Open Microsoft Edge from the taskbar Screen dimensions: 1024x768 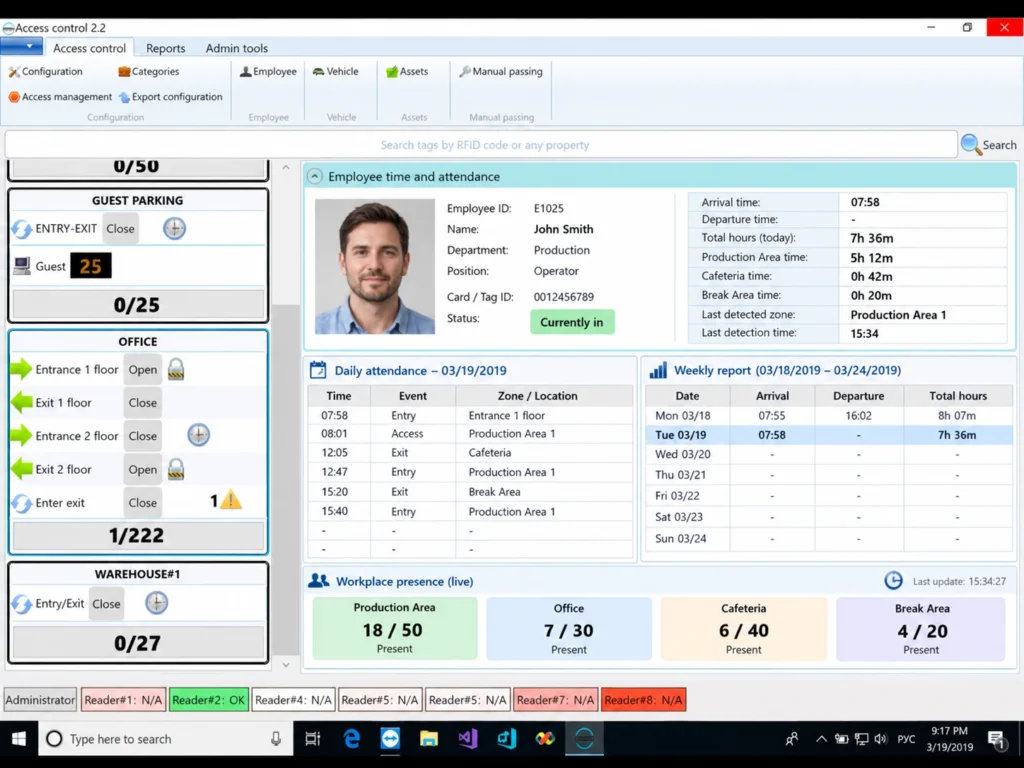pyautogui.click(x=352, y=739)
